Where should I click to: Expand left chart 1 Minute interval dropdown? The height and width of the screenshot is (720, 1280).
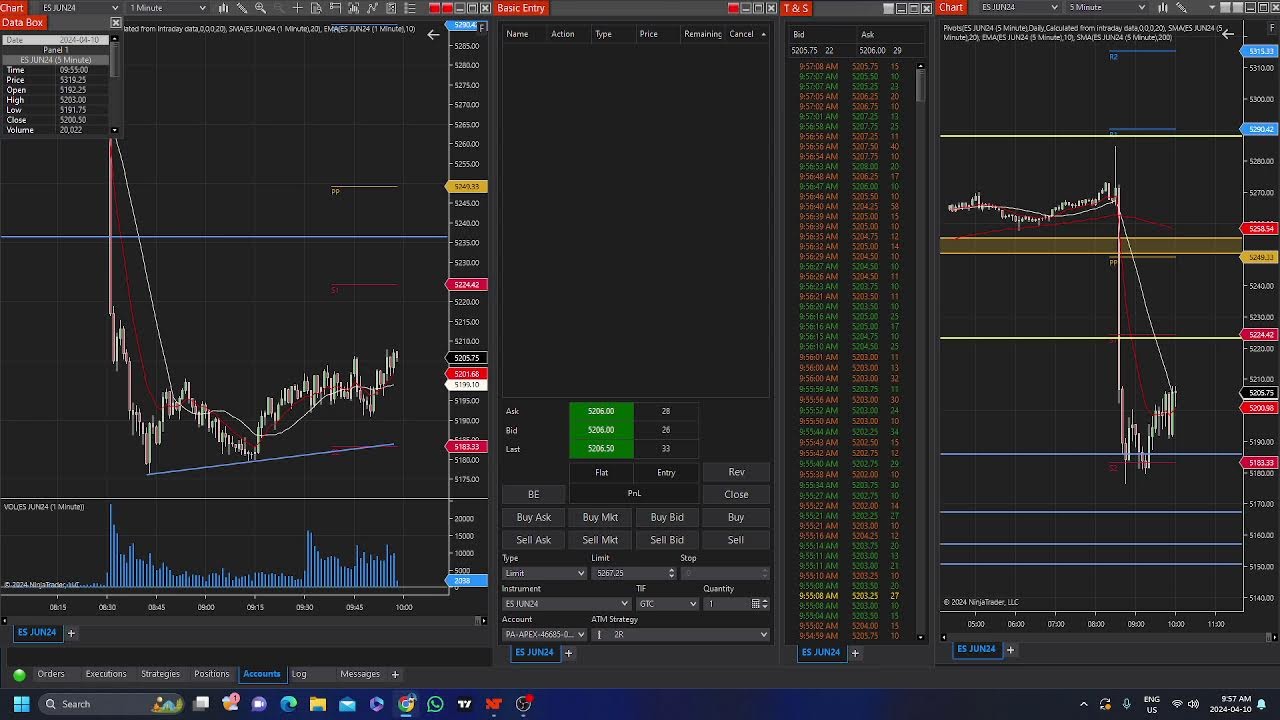[203, 8]
